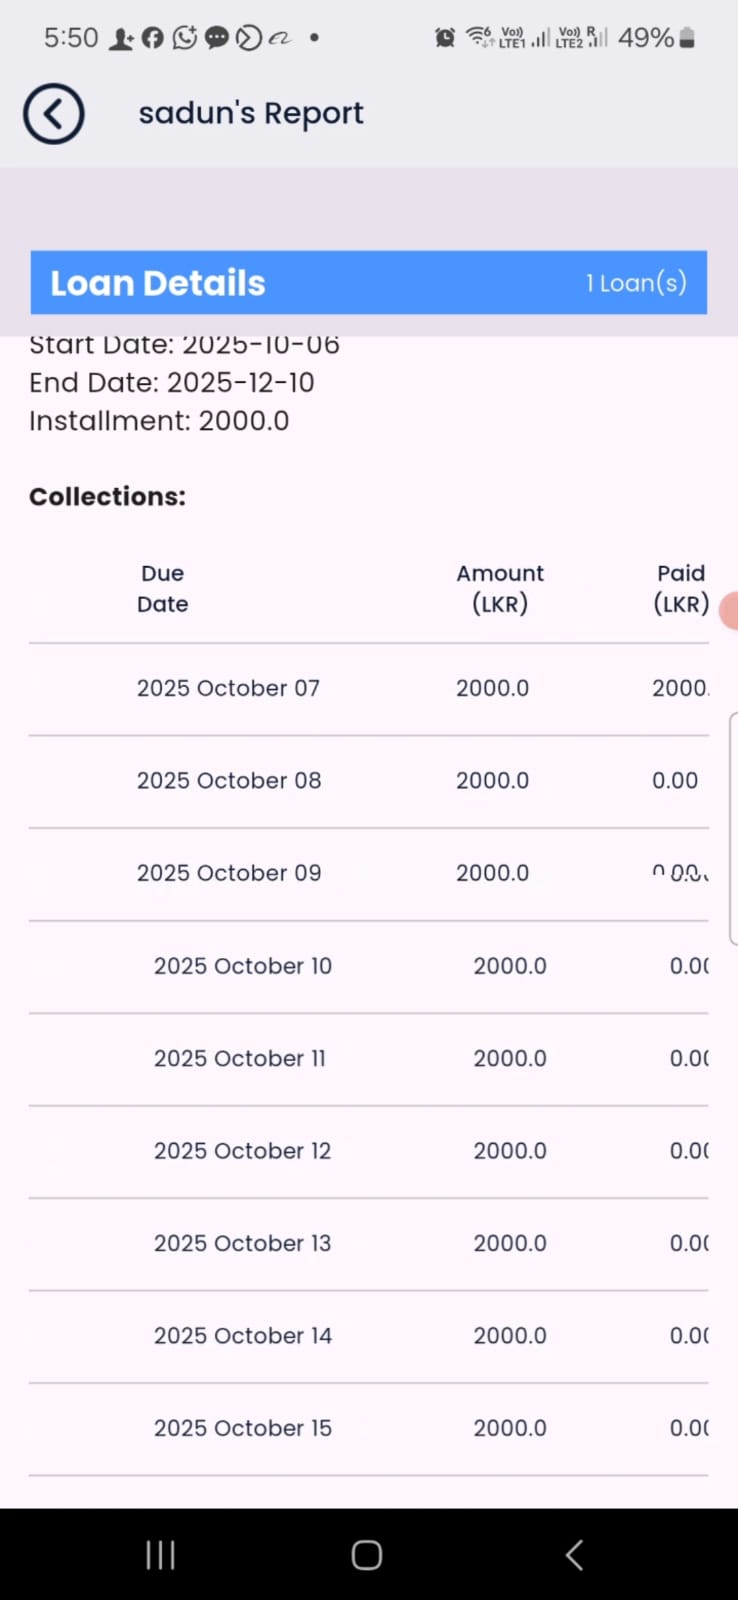The image size is (738, 1600).
Task: Tap the alarm clock icon in status bar
Action: coord(445,38)
